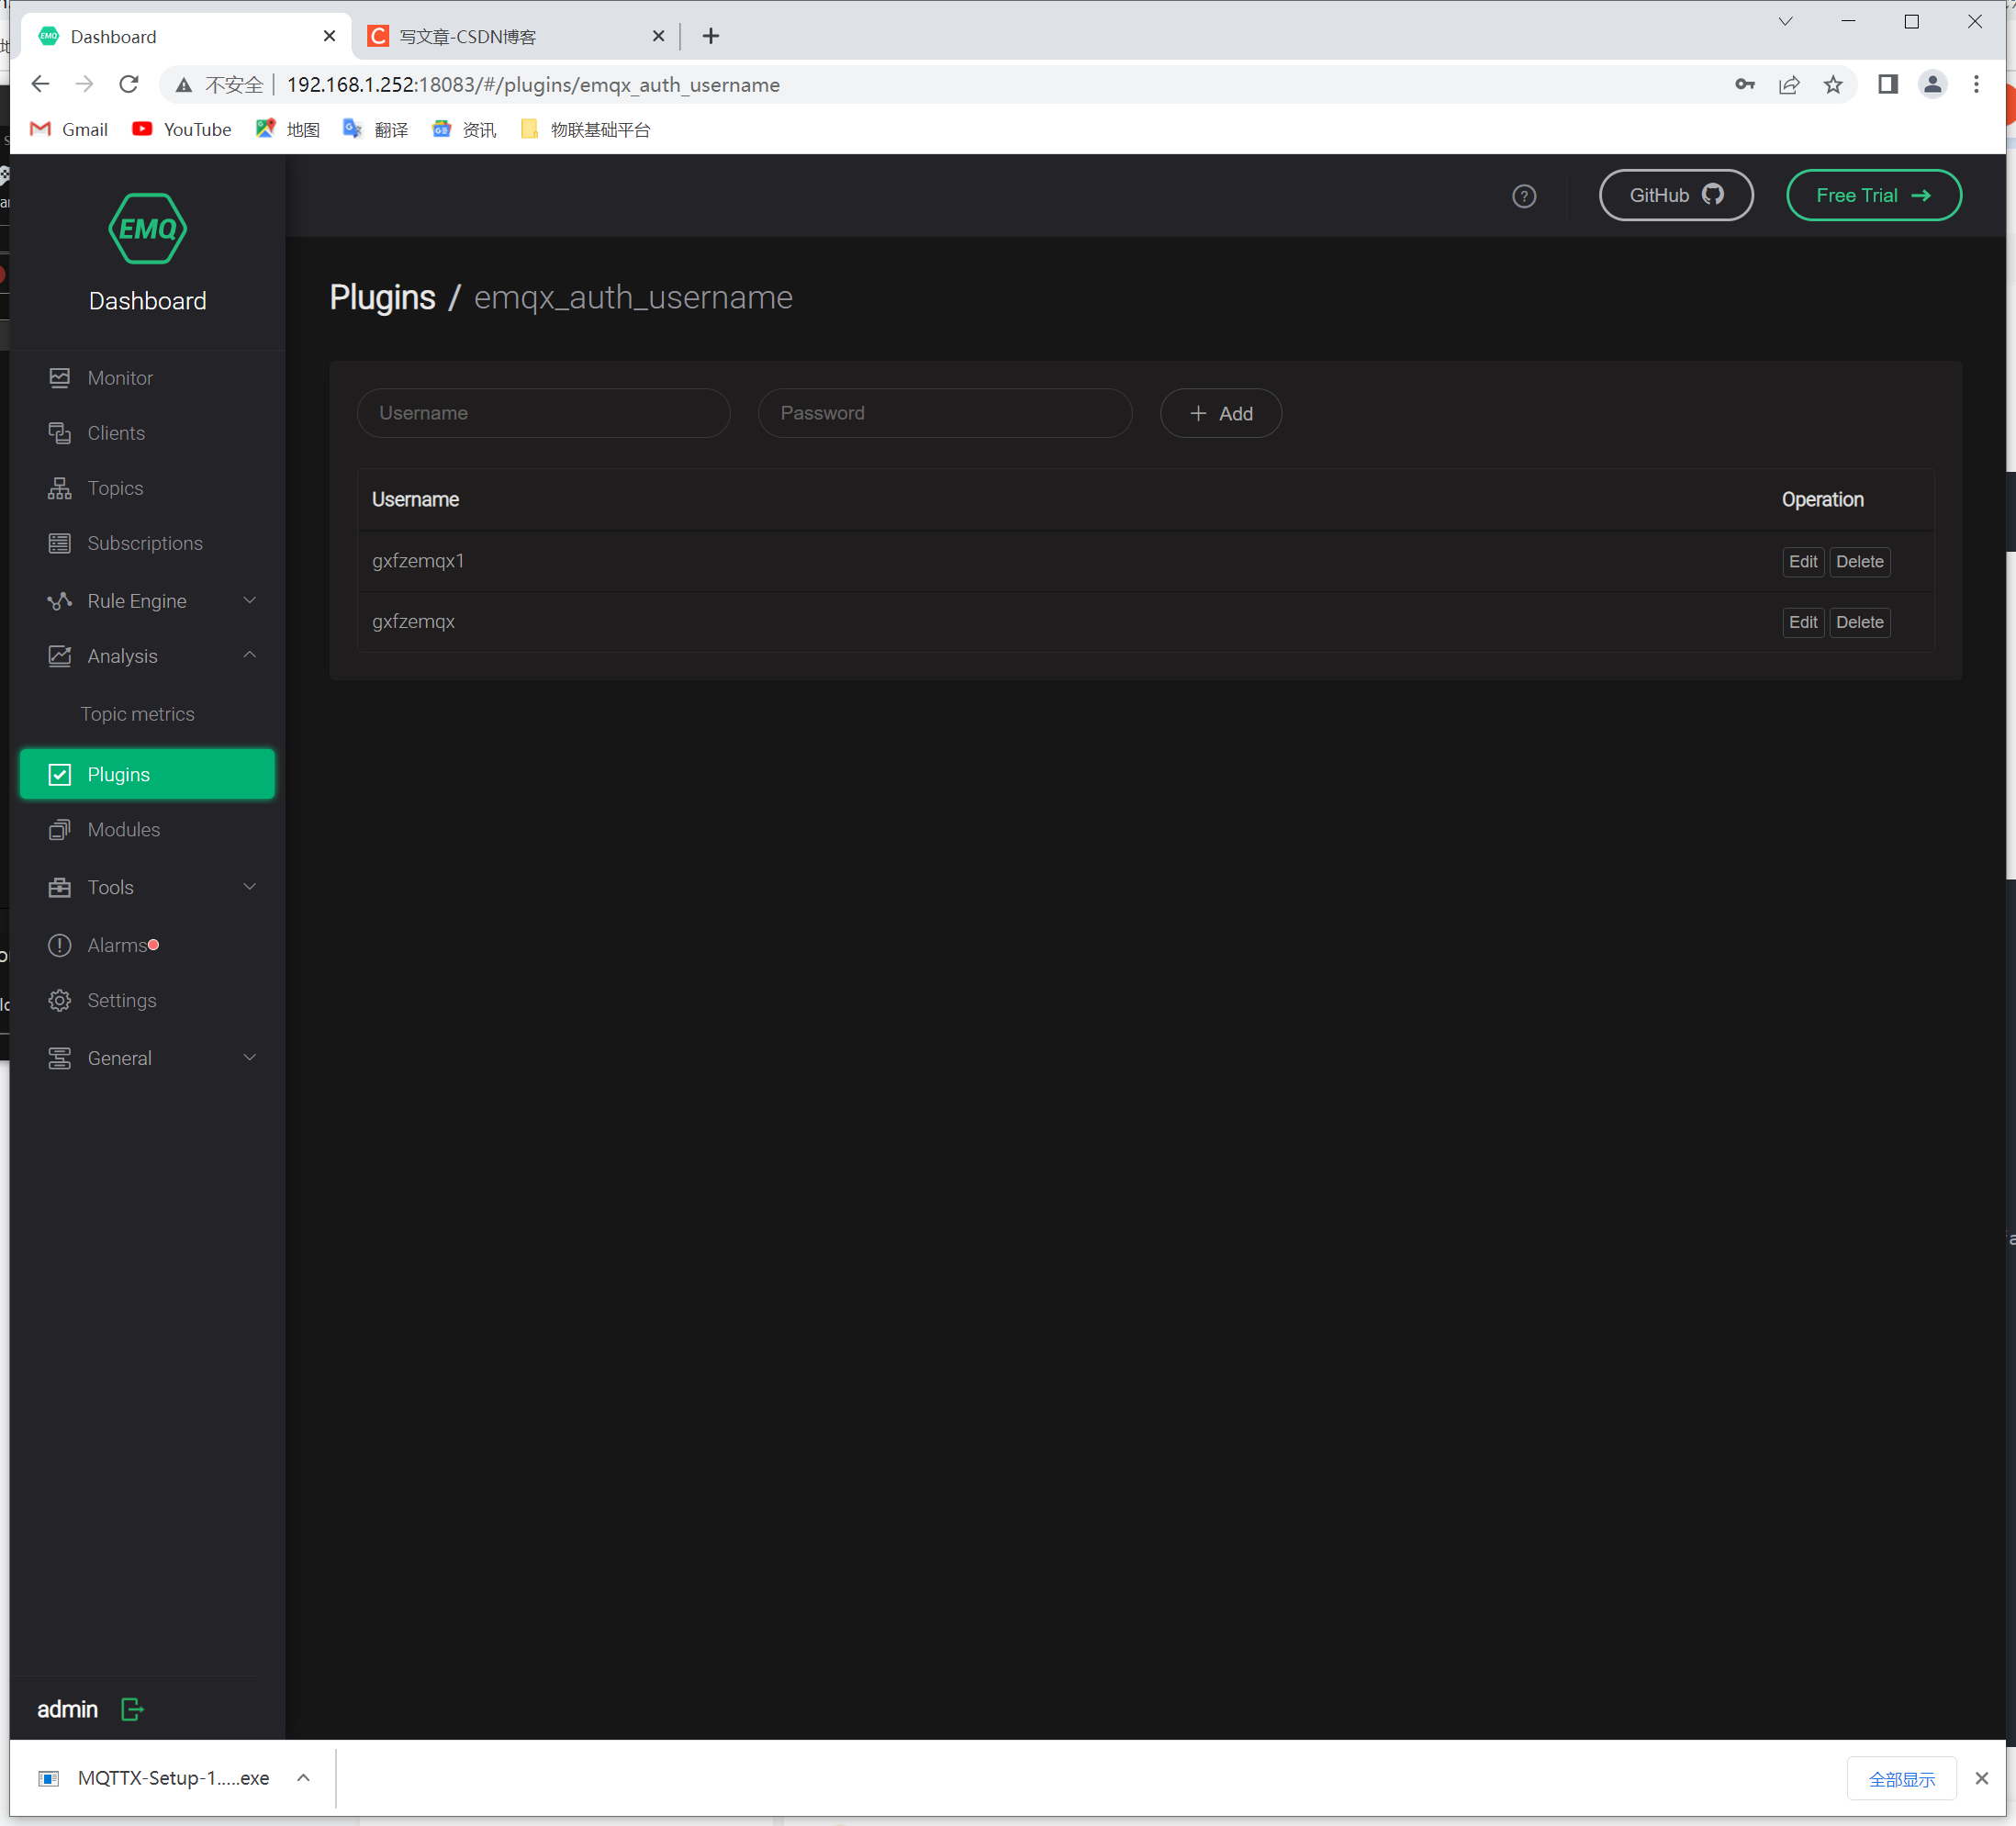Open Subscriptions via its sidebar icon

point(59,543)
